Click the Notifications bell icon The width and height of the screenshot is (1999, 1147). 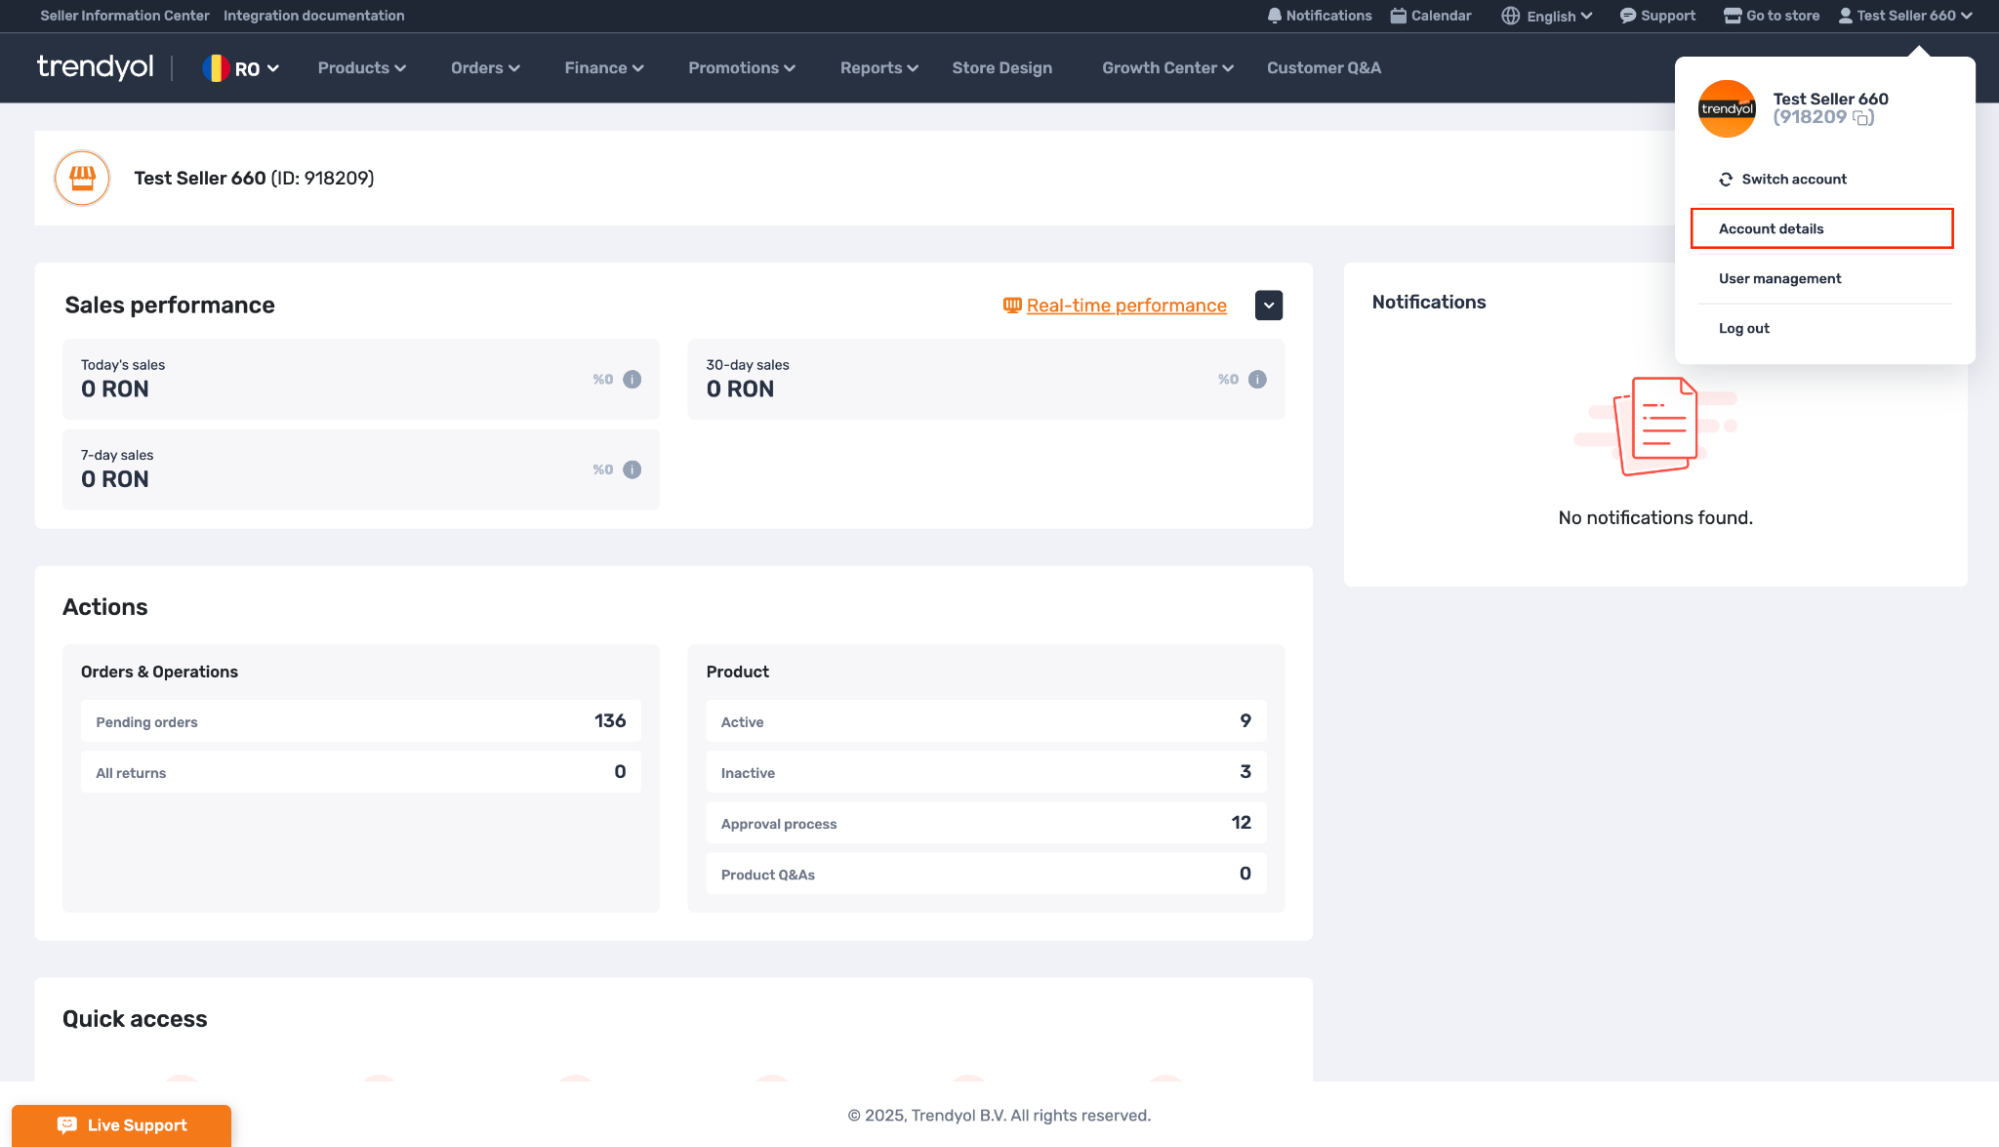pos(1274,16)
